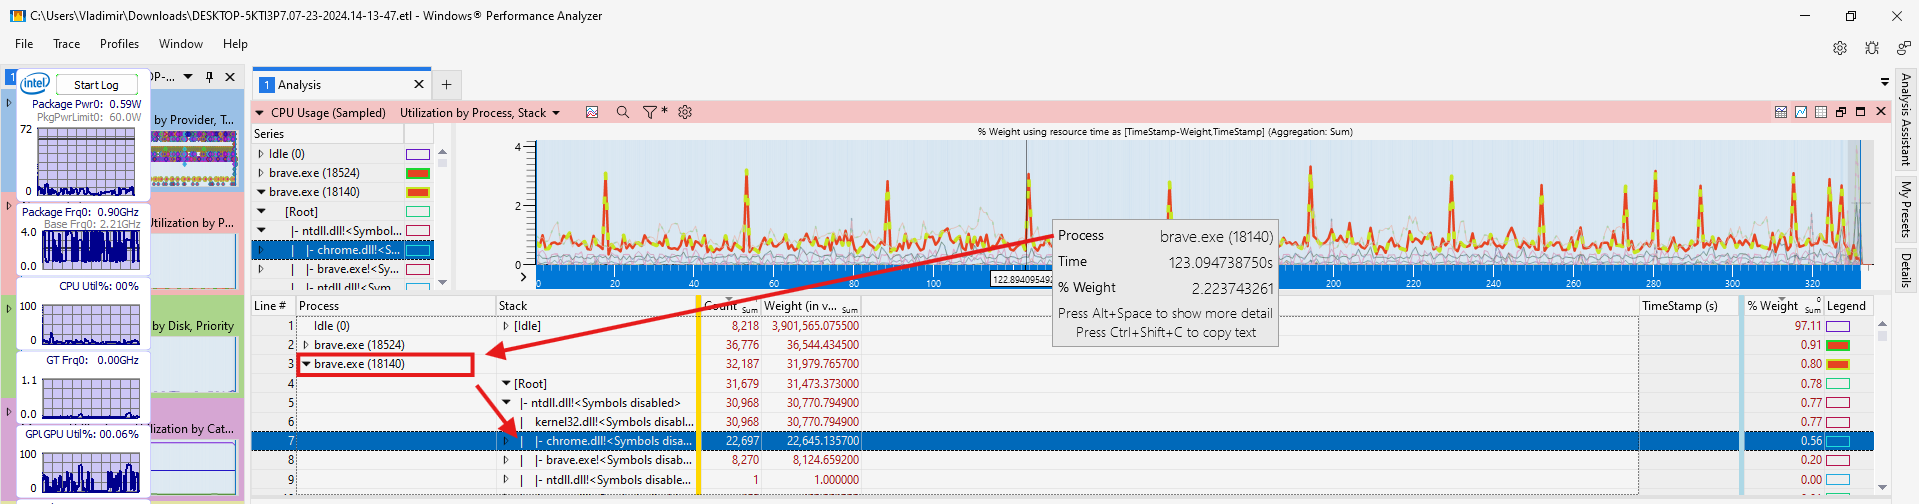
Task: Switch to table only display mode
Action: click(1821, 112)
